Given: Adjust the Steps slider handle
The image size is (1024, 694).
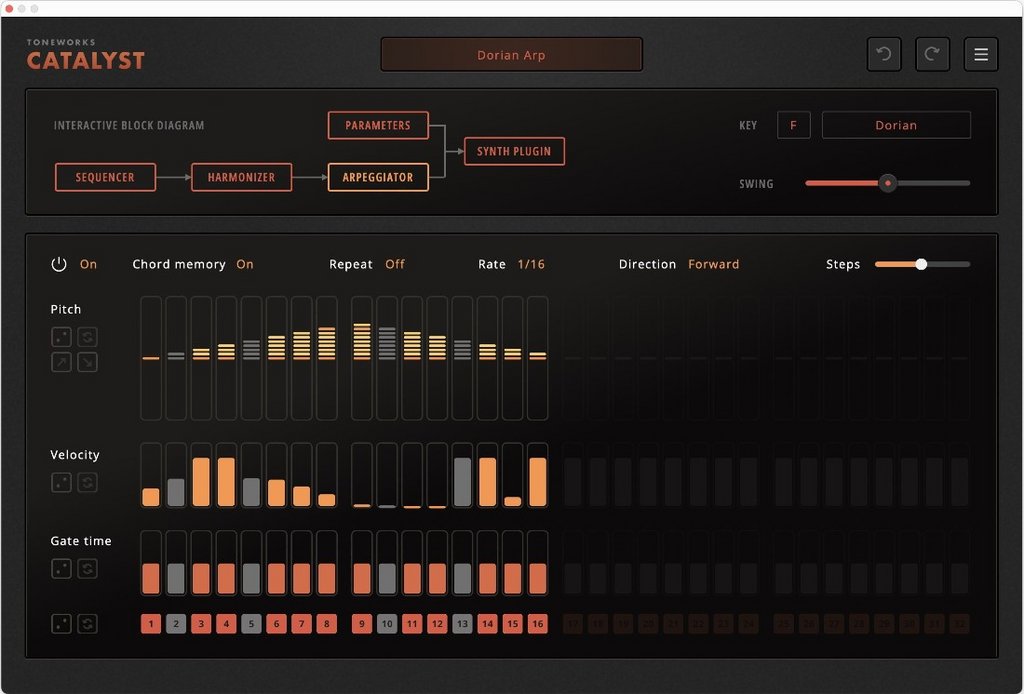Looking at the screenshot, I should tap(921, 264).
